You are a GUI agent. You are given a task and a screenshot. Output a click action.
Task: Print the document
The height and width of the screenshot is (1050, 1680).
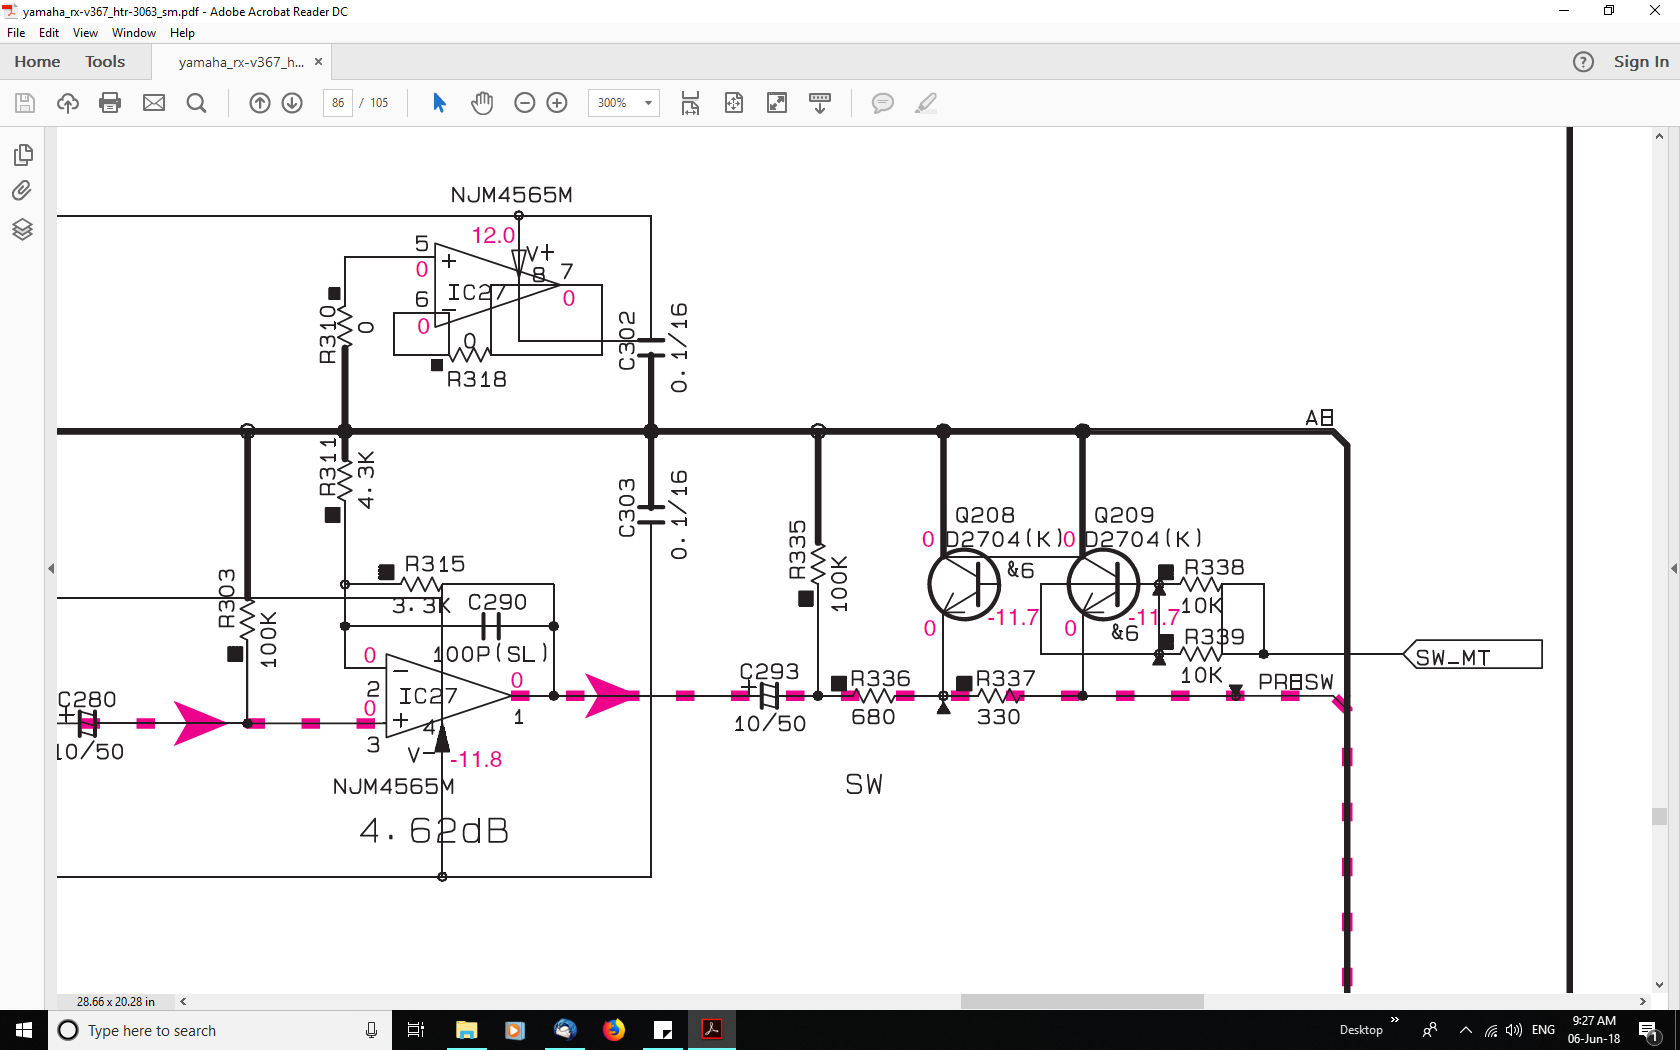[110, 103]
